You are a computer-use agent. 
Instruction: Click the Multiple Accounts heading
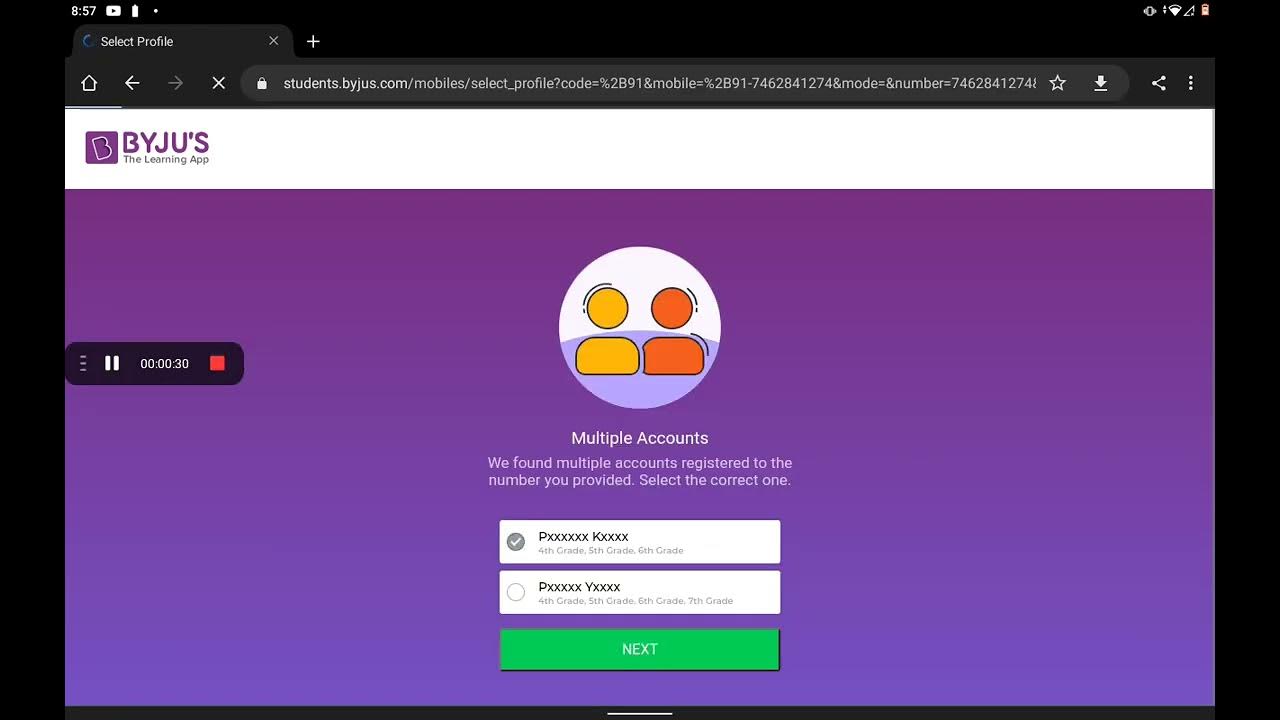tap(640, 438)
